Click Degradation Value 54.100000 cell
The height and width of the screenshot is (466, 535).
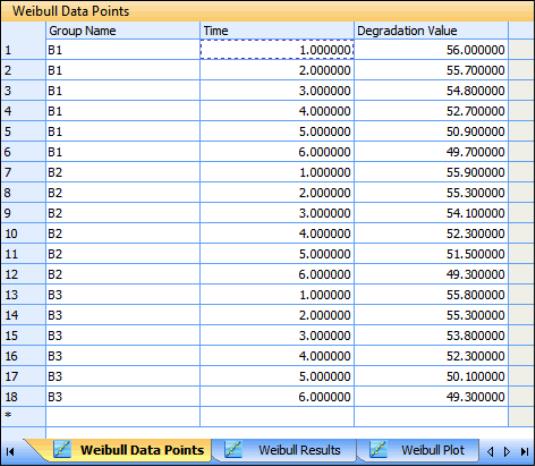[x=431, y=213]
